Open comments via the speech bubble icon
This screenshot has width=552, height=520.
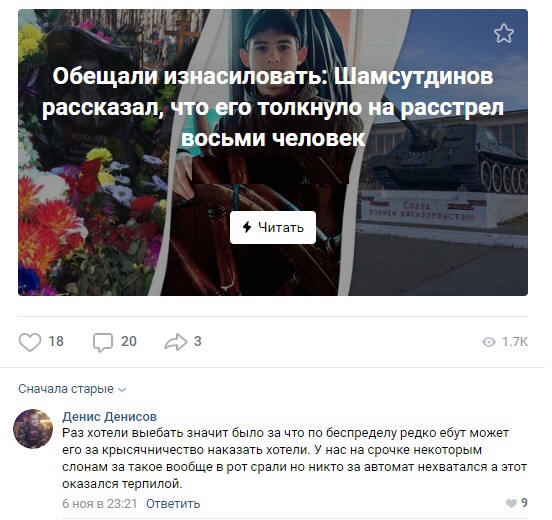pos(103,342)
